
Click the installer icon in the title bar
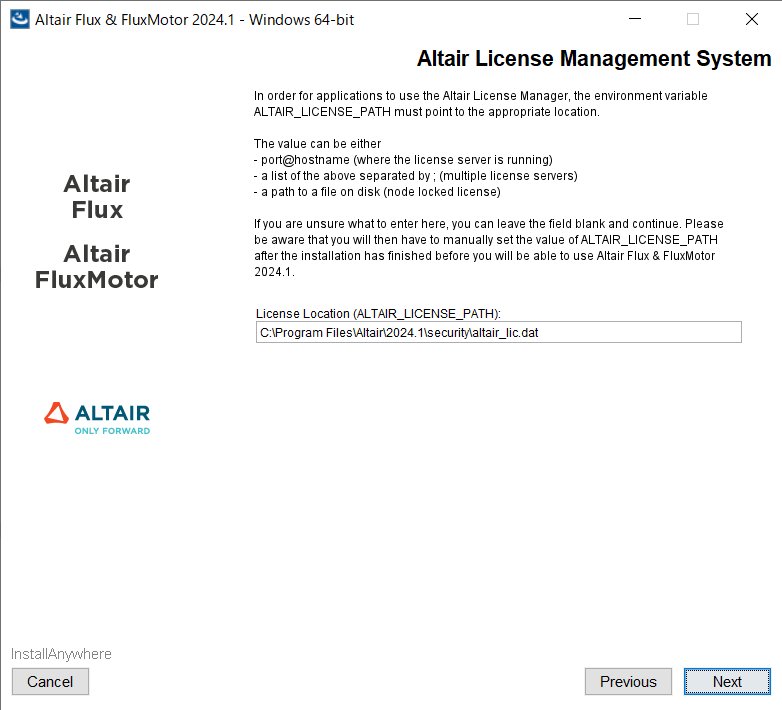20,19
